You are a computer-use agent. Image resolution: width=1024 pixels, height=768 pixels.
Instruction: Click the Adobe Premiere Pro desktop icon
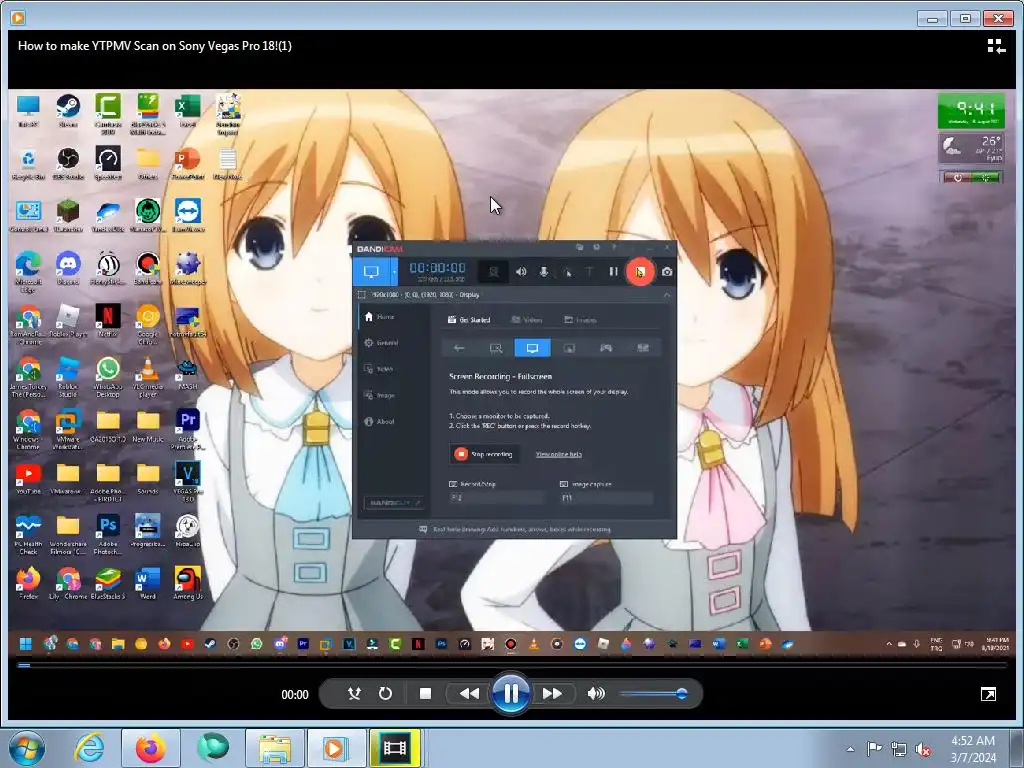[x=187, y=429]
